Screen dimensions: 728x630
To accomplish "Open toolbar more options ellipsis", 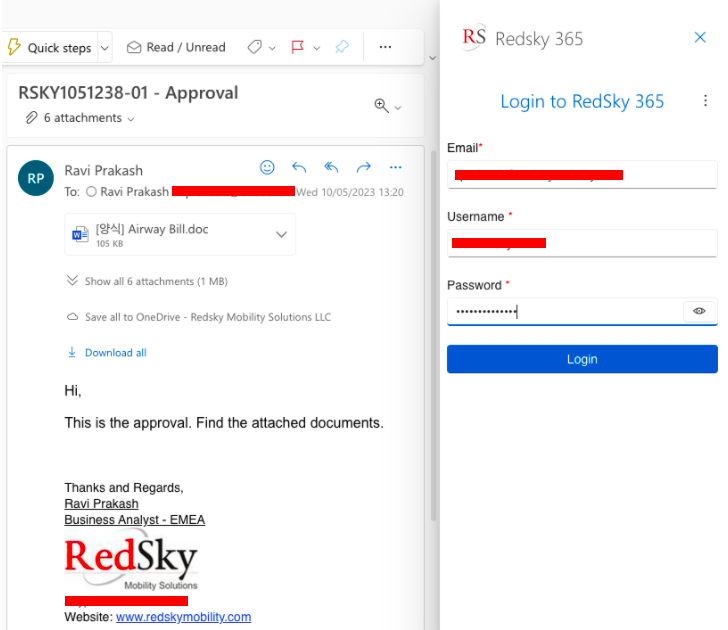I will pyautogui.click(x=385, y=47).
